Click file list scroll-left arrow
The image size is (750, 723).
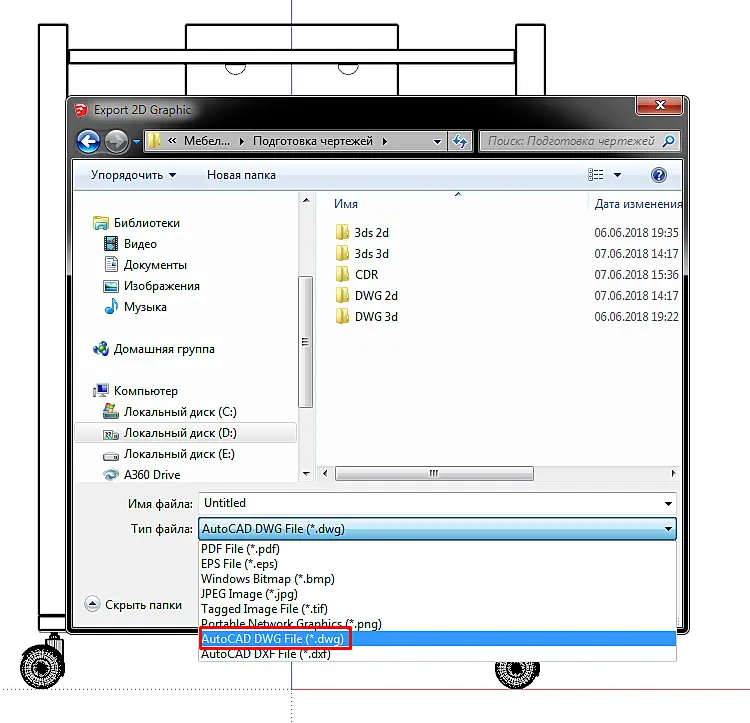click(x=325, y=473)
